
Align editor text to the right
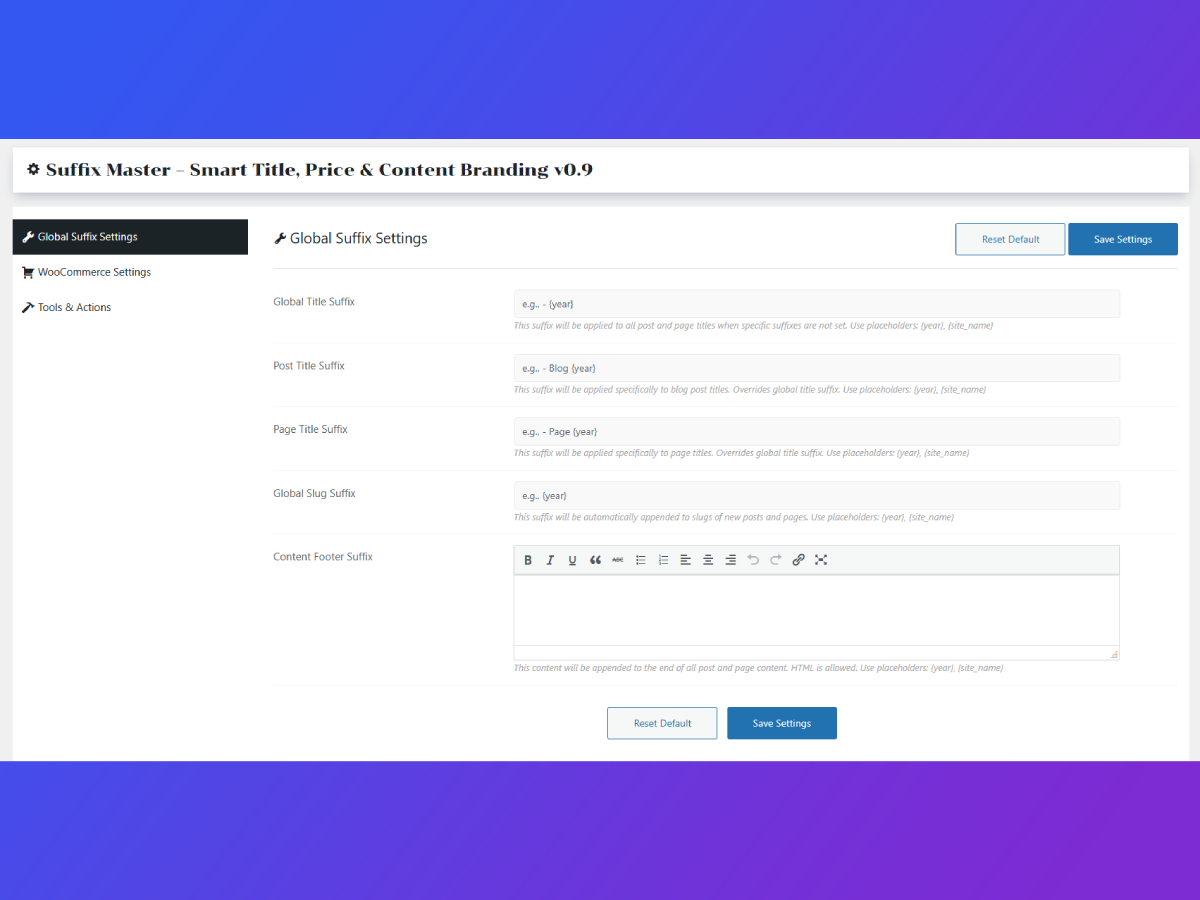pos(730,560)
